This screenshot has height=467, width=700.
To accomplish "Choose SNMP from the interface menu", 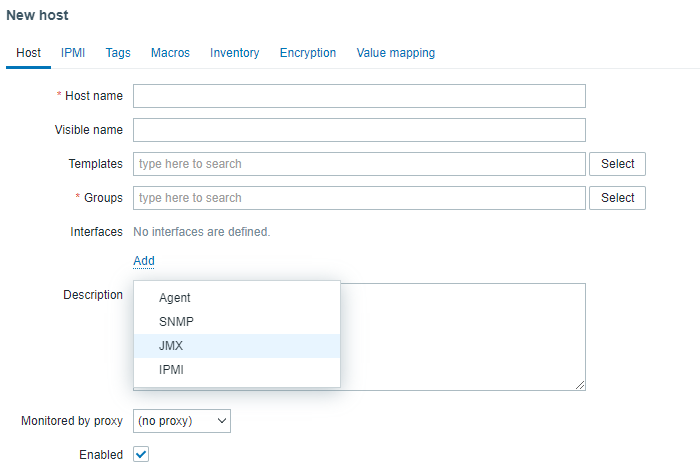I will pos(177,322).
